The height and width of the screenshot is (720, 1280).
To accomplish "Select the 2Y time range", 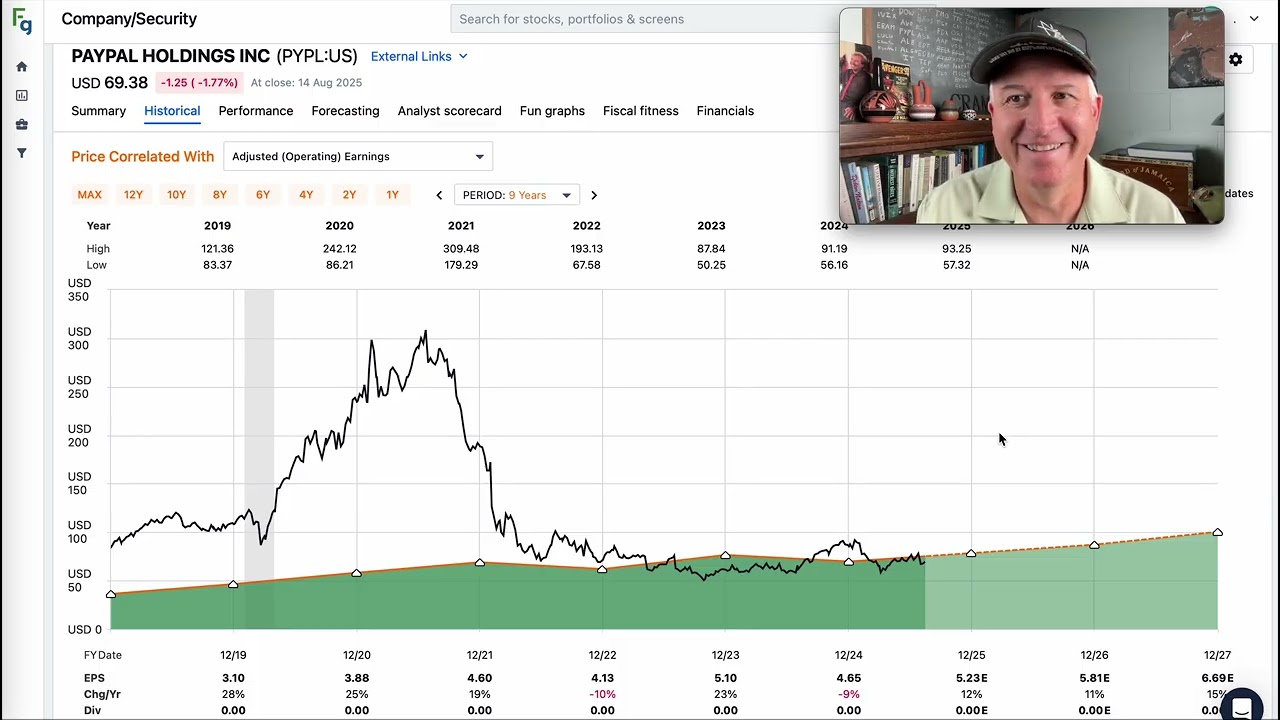I will pyautogui.click(x=349, y=195).
